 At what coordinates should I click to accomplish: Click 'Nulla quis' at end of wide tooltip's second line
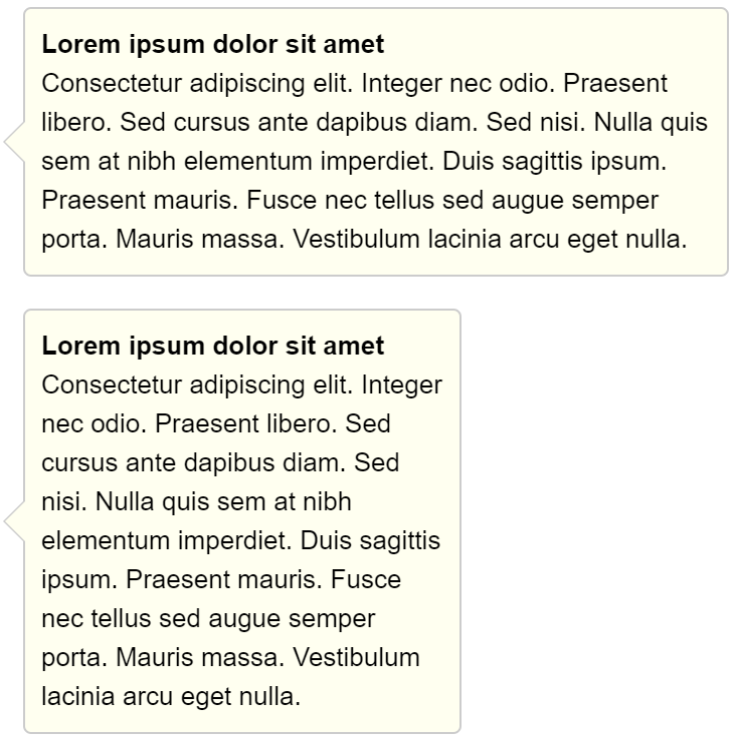point(651,123)
